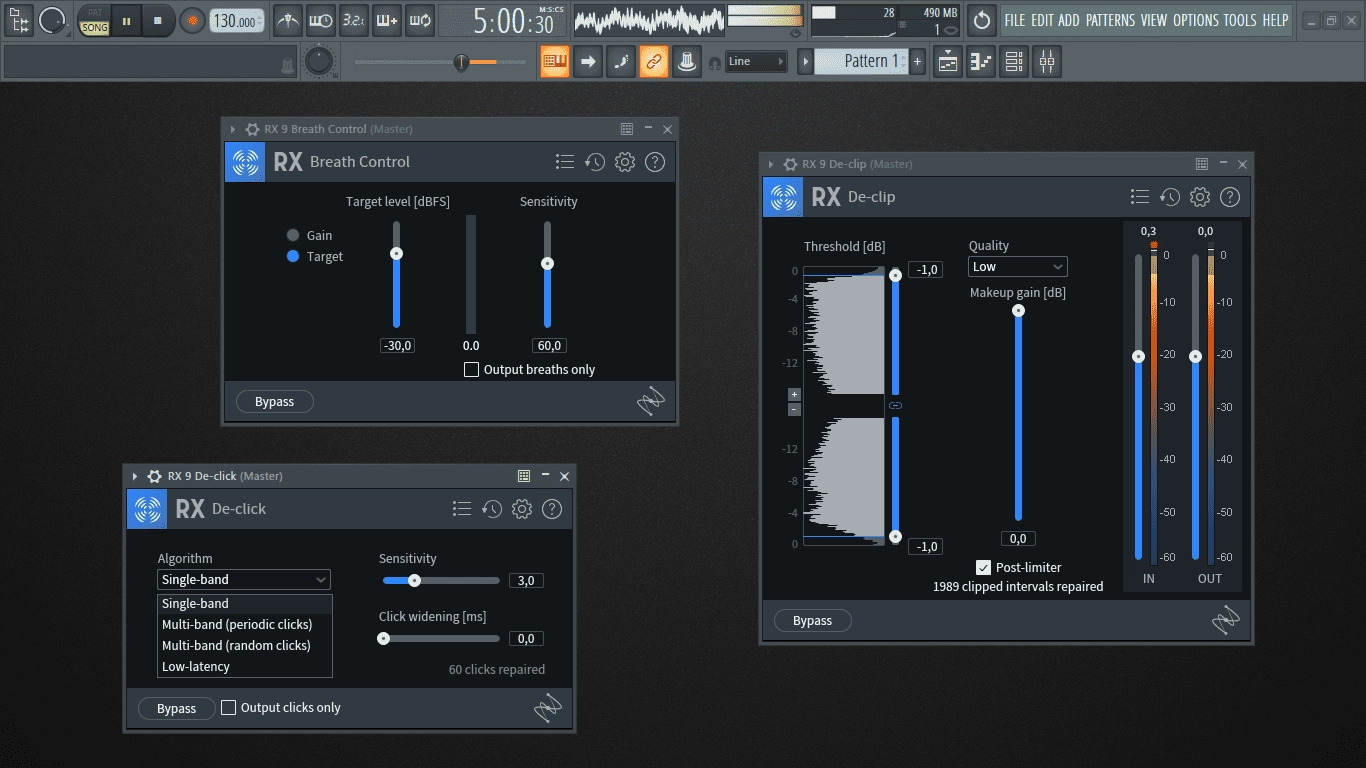The image size is (1366, 768).
Task: Enable Output breaths only checkbox
Action: [x=472, y=370]
